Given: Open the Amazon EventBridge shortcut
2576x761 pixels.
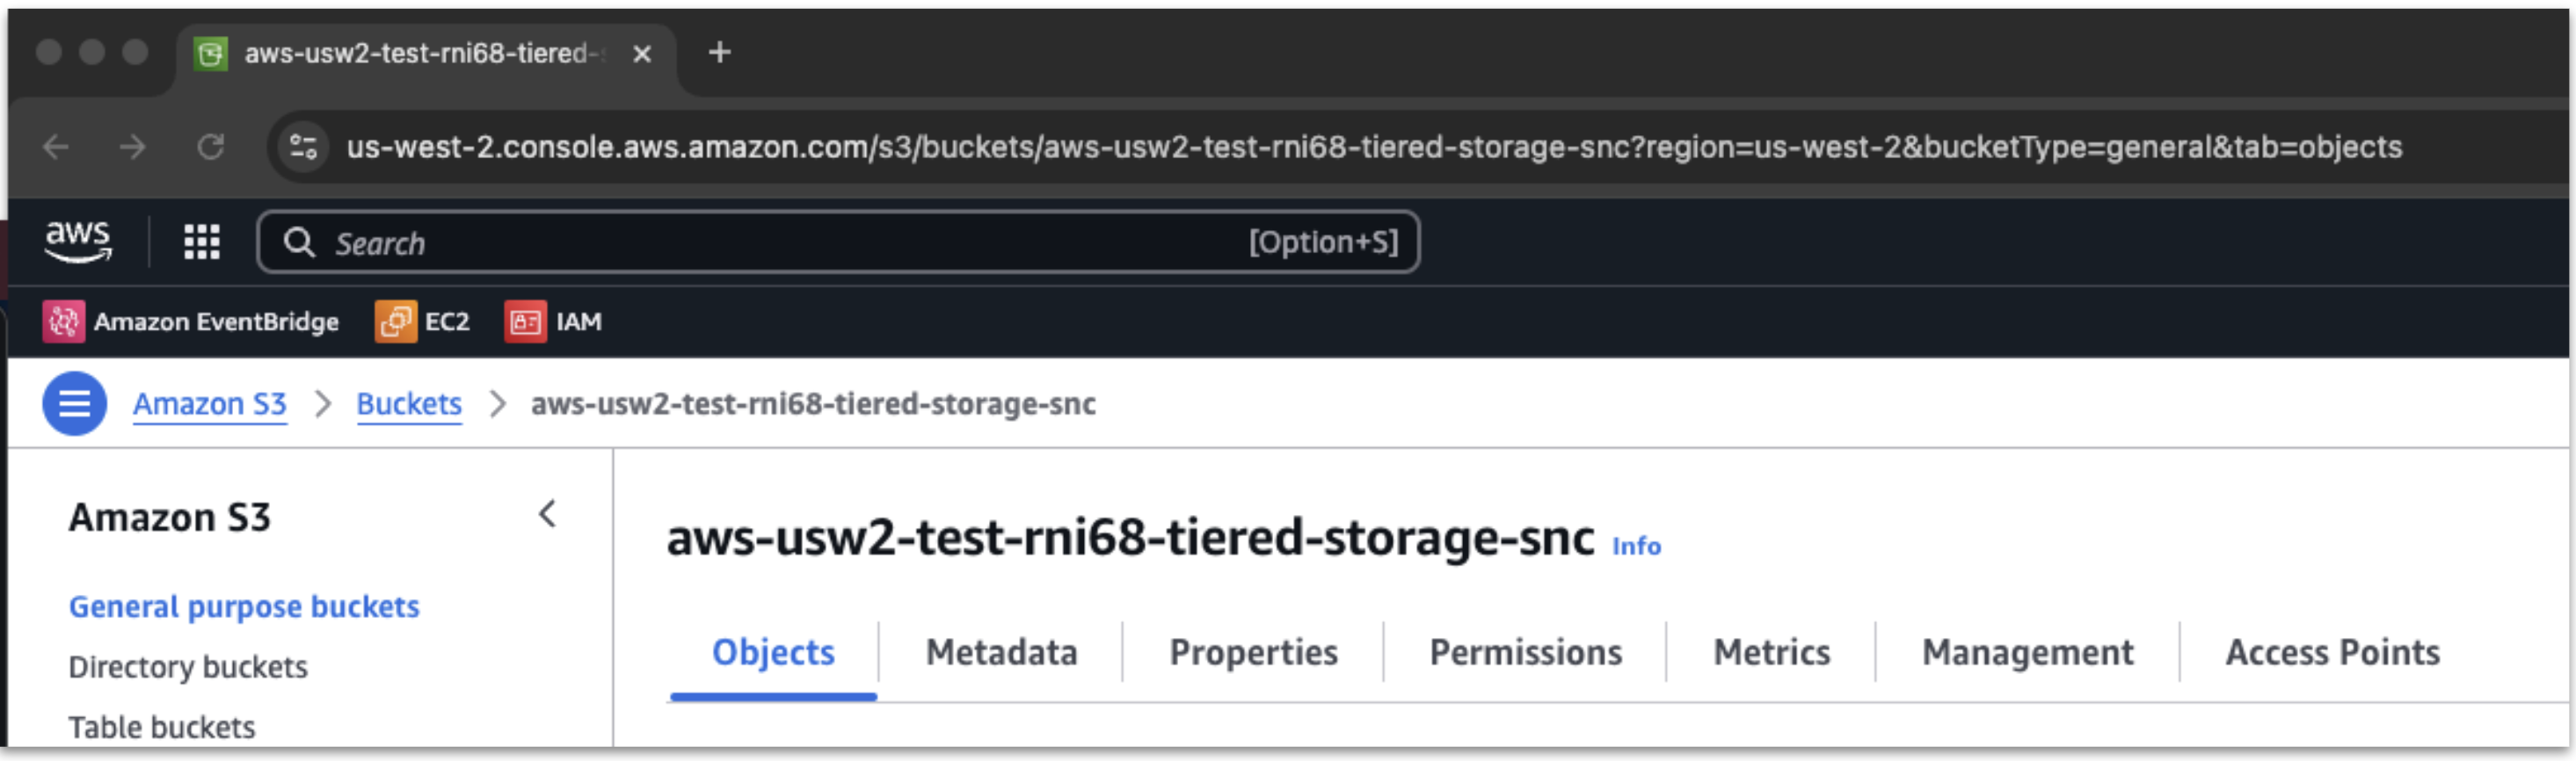Looking at the screenshot, I should point(191,322).
